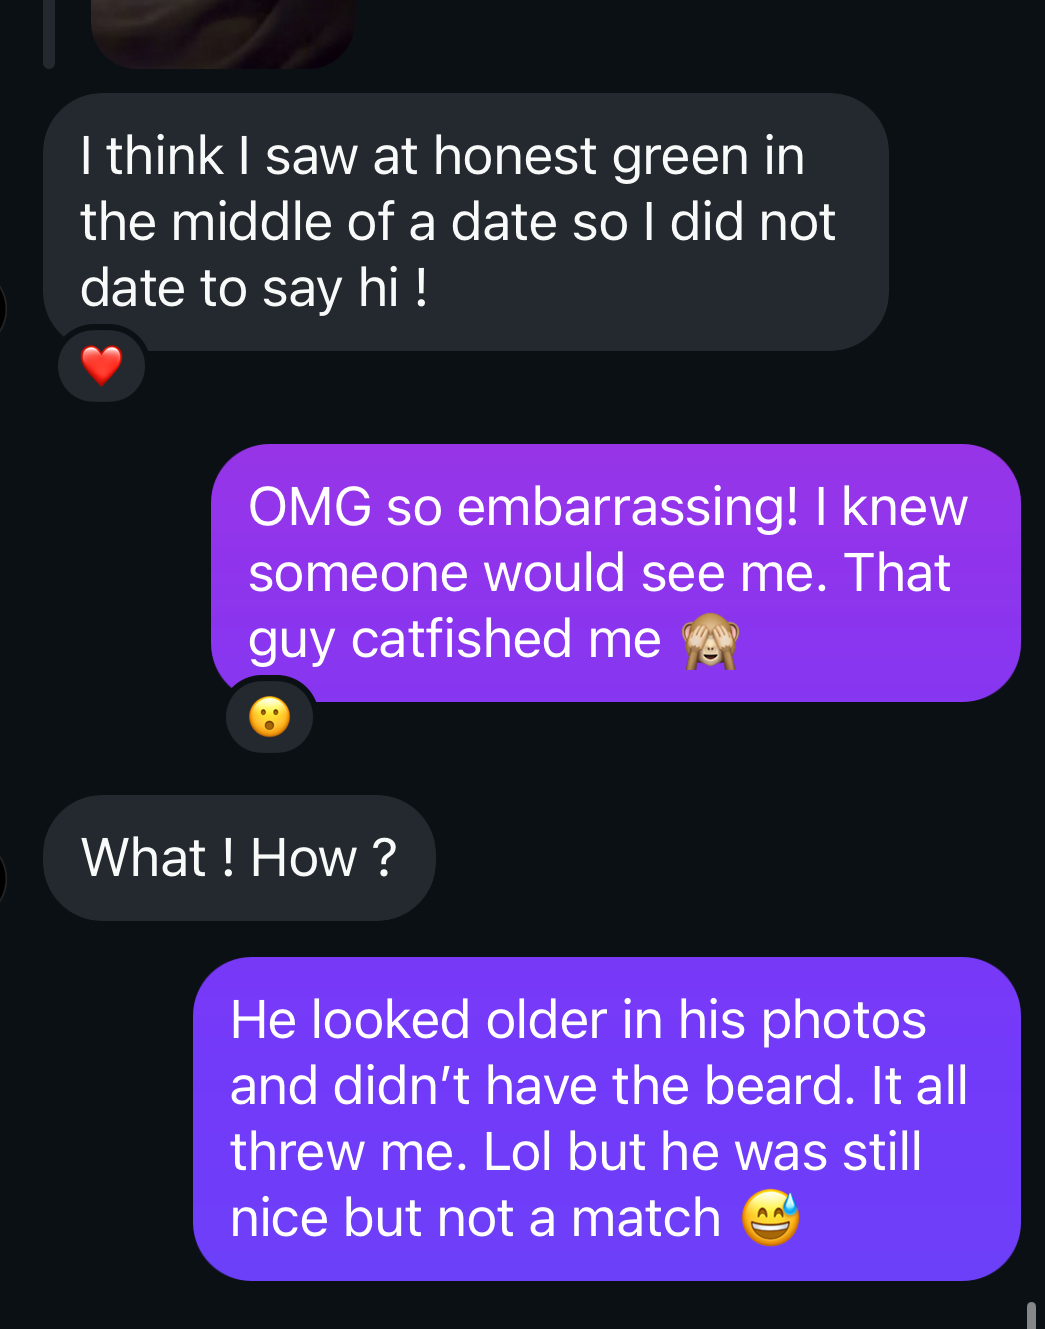
Task: Select the 'OMG so embarrassing!' message bubble
Action: point(616,573)
